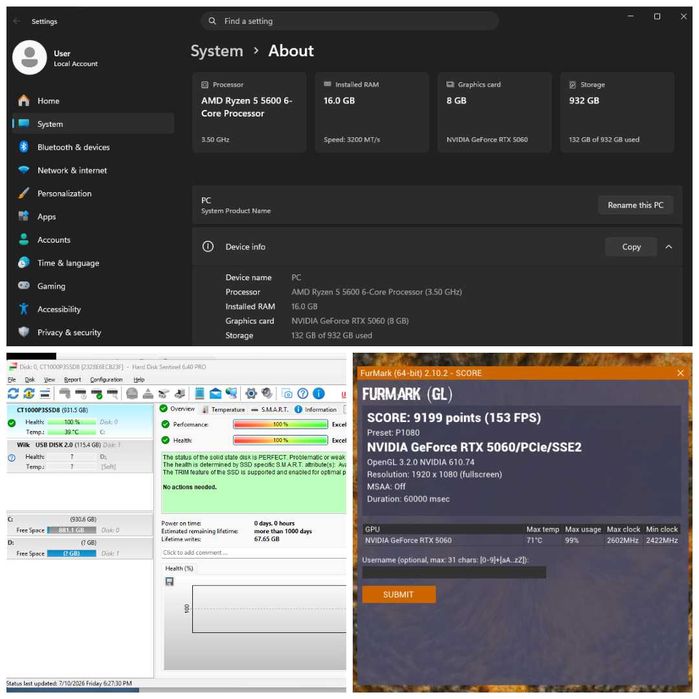
Task: Click the floppy save icon above health graph
Action: pos(169,581)
